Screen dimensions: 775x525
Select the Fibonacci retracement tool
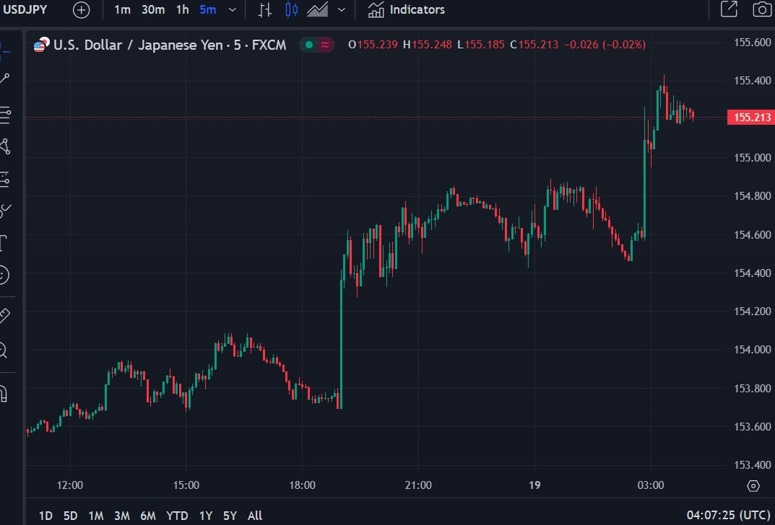click(5, 115)
